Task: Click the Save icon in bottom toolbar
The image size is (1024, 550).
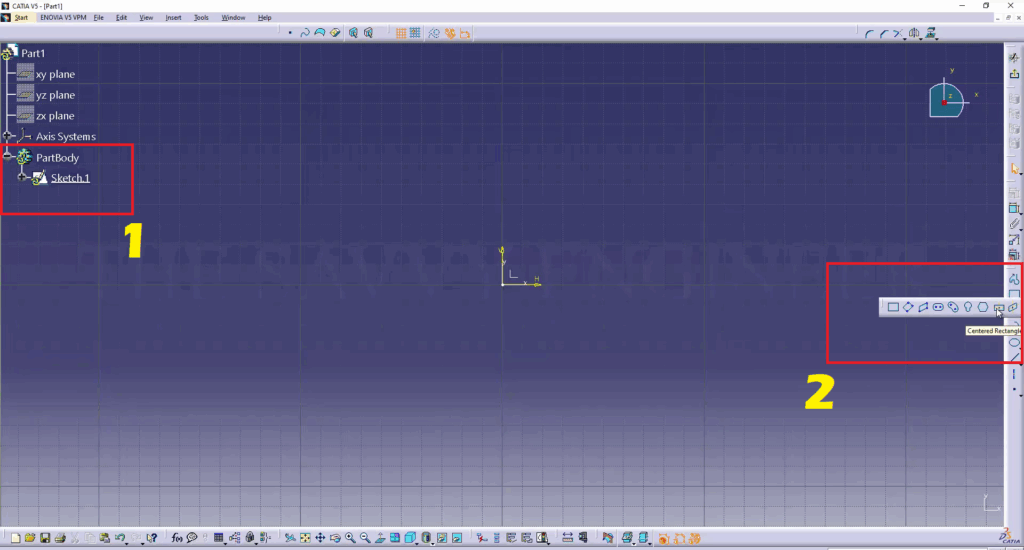Action: [x=45, y=538]
